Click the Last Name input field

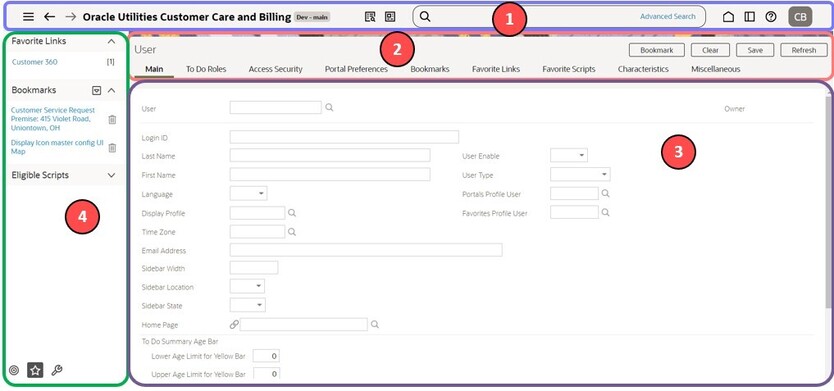[330, 155]
